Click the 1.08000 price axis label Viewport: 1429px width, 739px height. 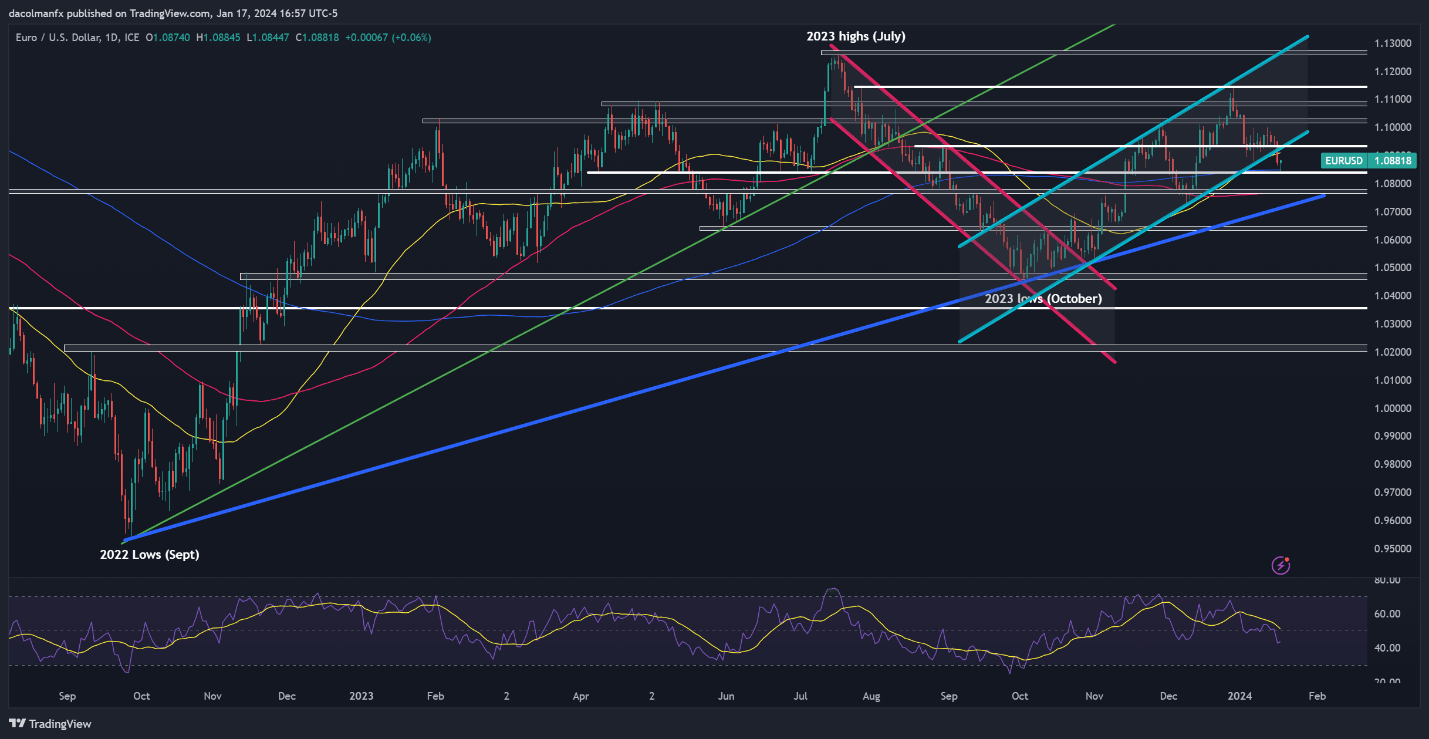pos(1391,184)
